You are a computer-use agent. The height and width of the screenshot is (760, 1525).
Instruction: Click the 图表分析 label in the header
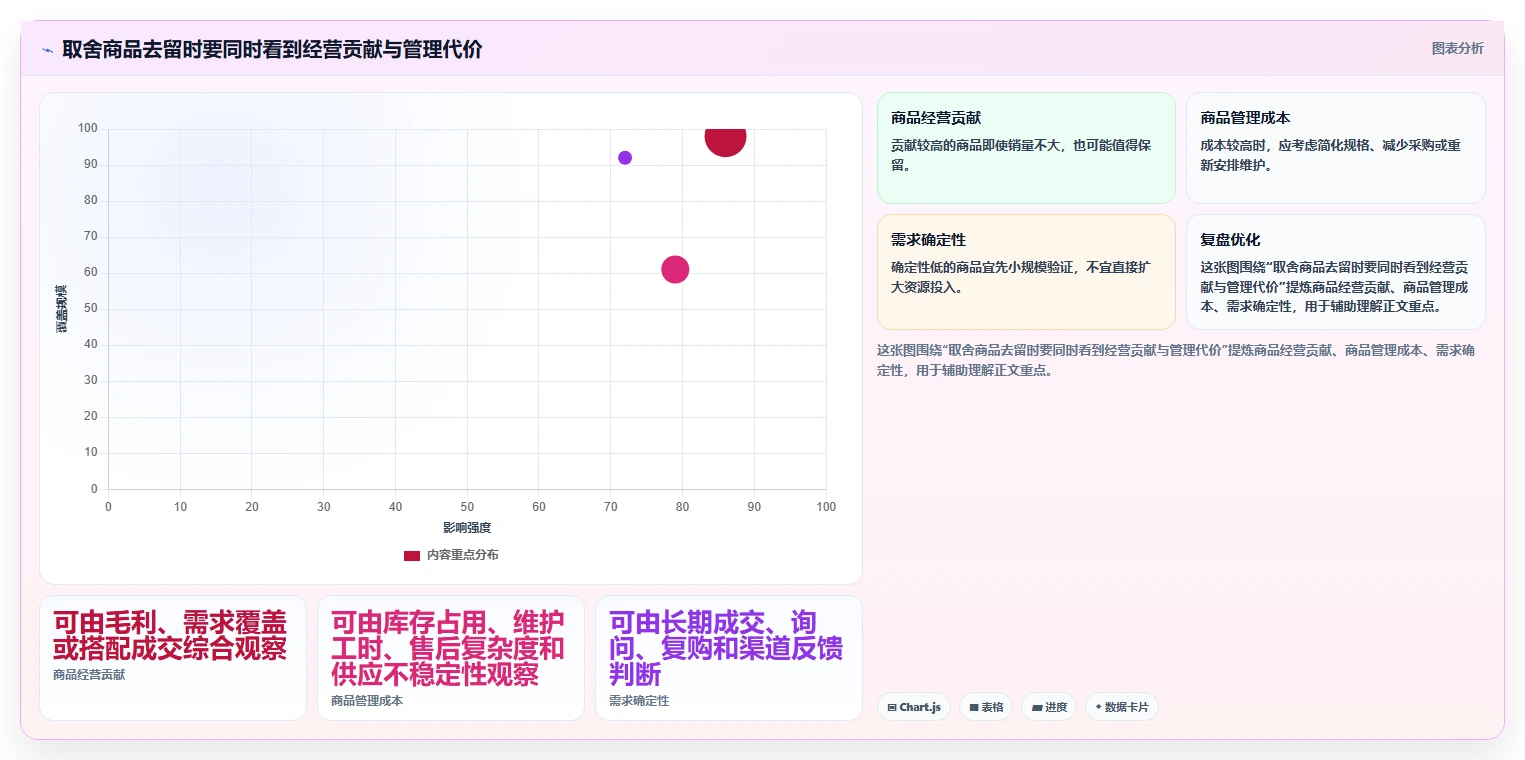pyautogui.click(x=1457, y=48)
